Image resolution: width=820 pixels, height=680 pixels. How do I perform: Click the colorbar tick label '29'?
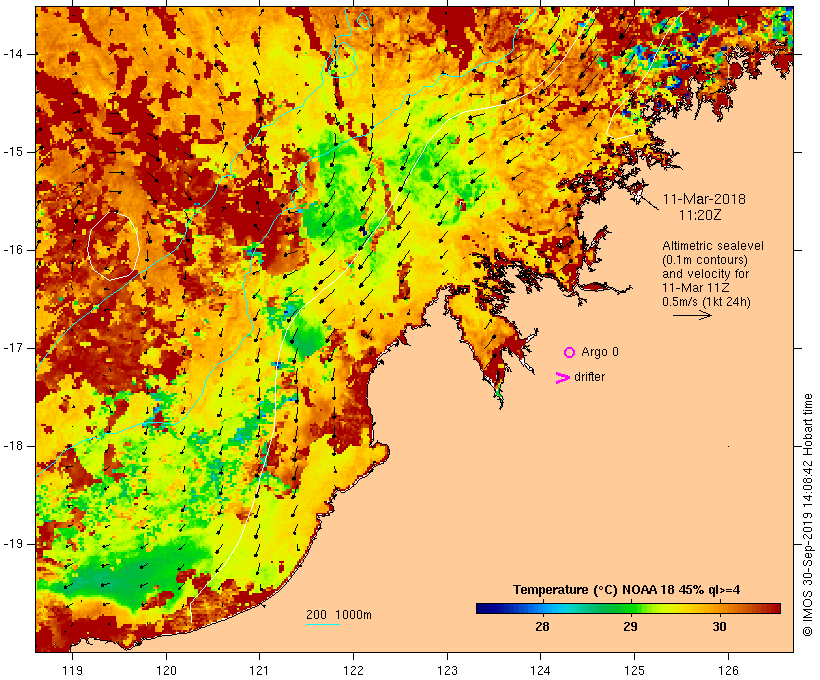(631, 627)
